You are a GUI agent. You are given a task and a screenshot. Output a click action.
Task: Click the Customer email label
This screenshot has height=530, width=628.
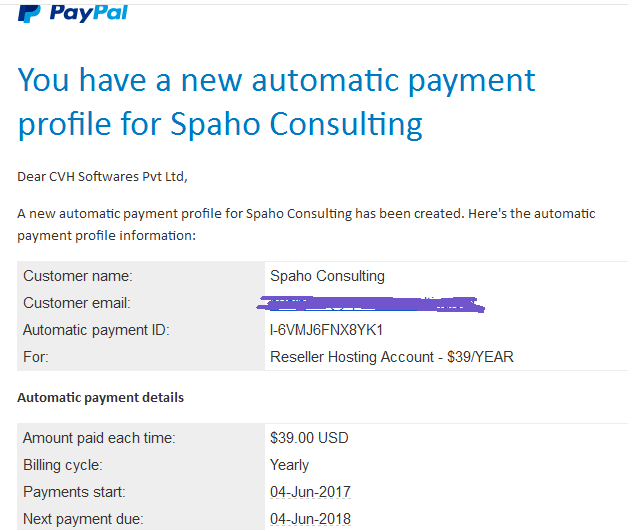coord(77,303)
